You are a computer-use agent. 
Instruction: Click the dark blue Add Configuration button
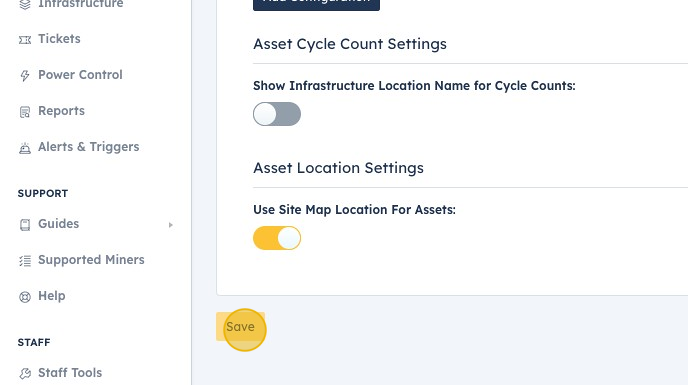[x=316, y=4]
